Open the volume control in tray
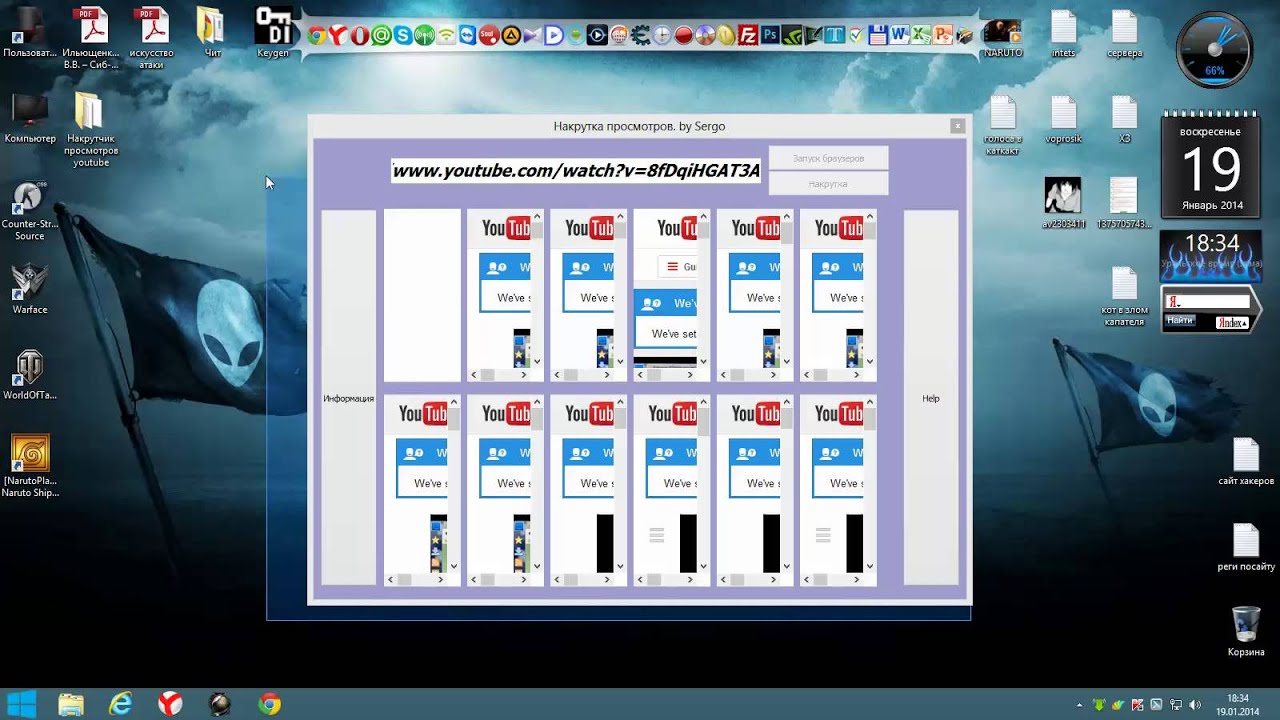 pos(1195,705)
